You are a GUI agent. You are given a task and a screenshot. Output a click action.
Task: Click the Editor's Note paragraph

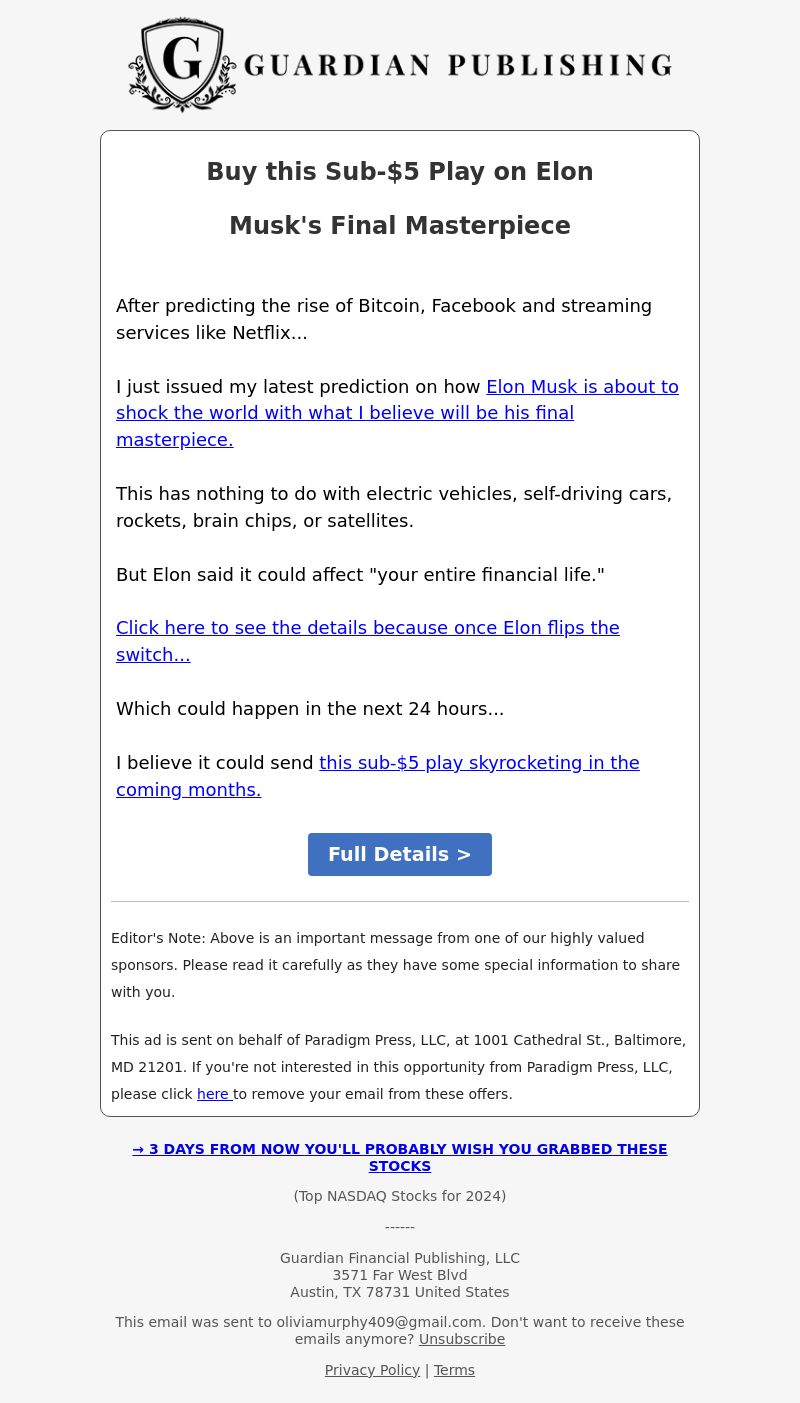(x=395, y=965)
